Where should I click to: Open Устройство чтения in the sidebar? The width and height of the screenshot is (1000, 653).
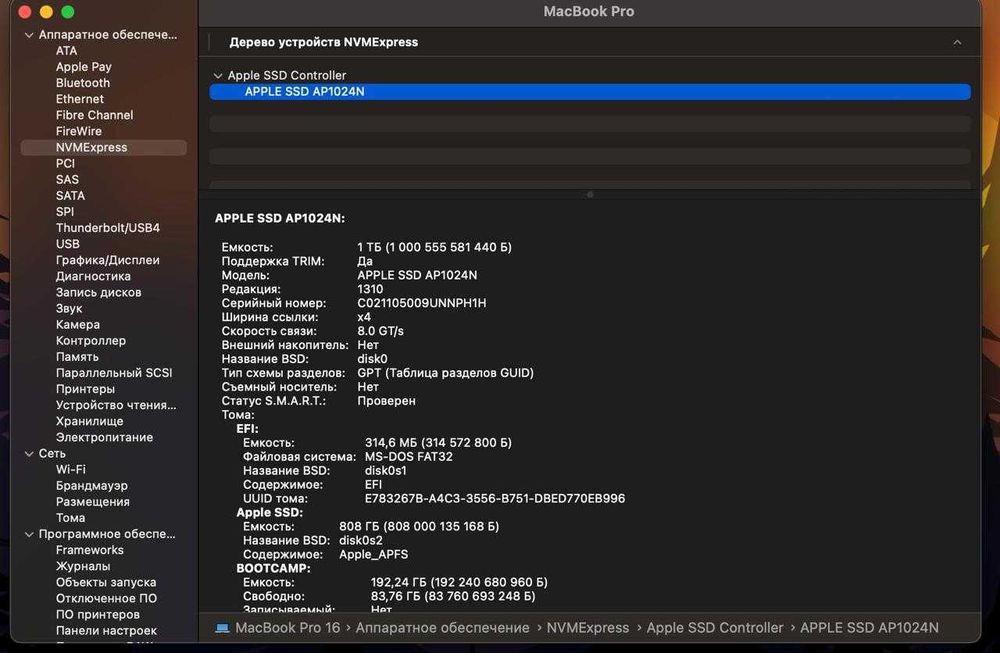click(x=116, y=405)
